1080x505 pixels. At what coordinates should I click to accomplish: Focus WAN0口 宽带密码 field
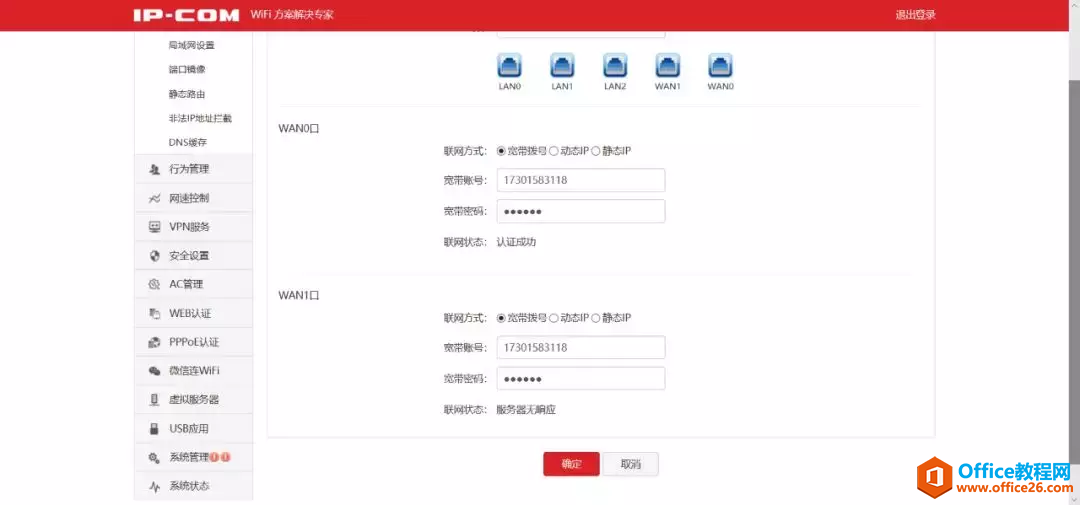point(581,212)
